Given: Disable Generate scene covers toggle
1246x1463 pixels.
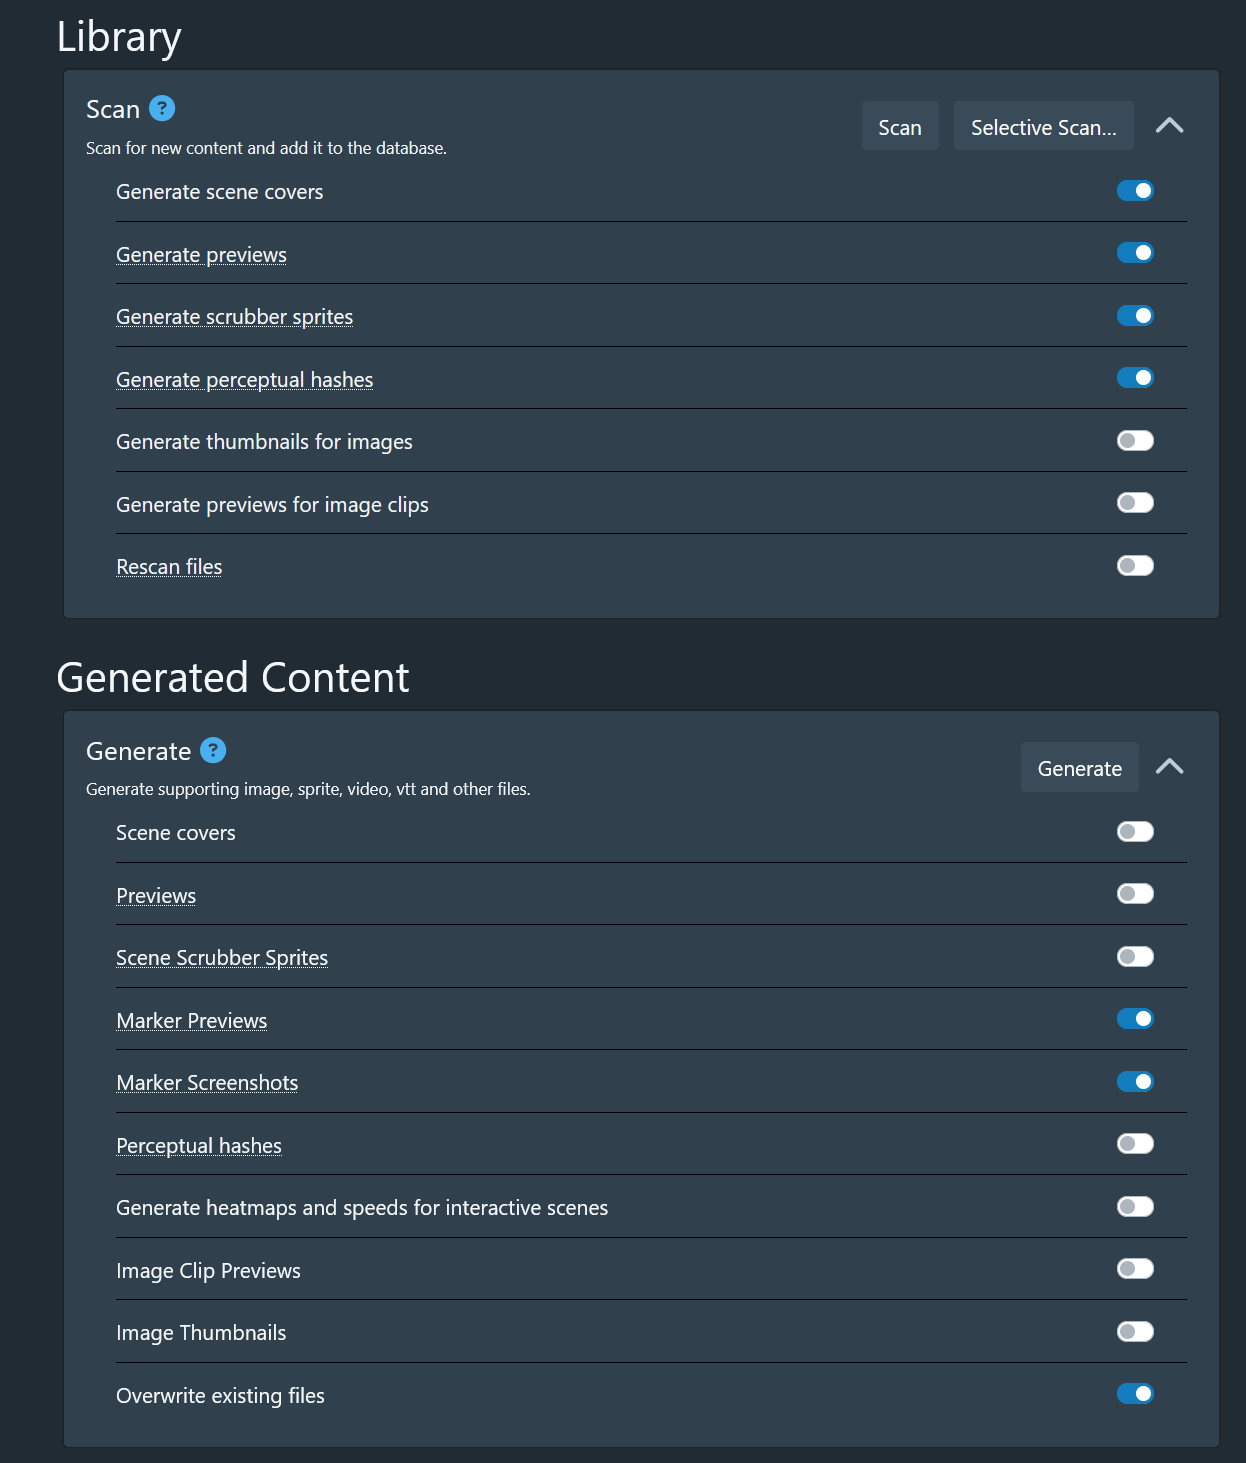Looking at the screenshot, I should point(1135,191).
